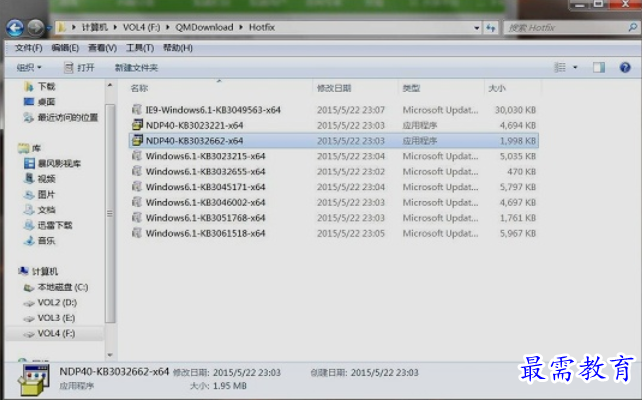The width and height of the screenshot is (642, 400).
Task: Click the Windows6.1-KB3045171-x64 update icon
Action: (137, 187)
